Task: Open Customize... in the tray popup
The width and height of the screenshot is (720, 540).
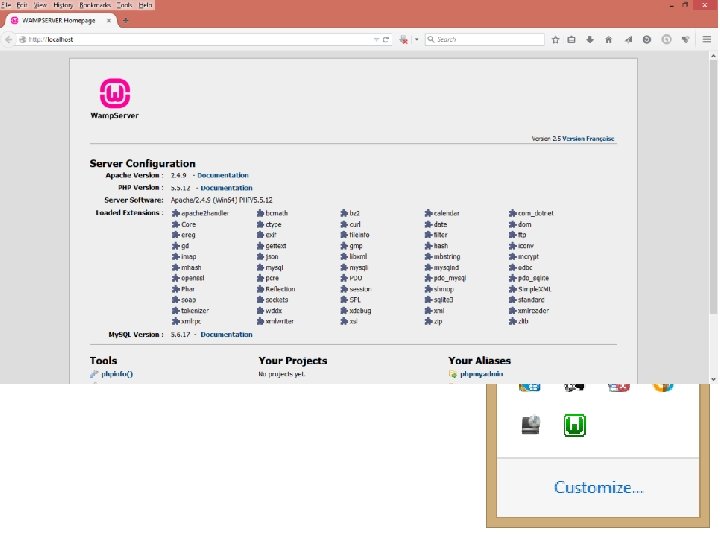Action: pyautogui.click(x=598, y=487)
